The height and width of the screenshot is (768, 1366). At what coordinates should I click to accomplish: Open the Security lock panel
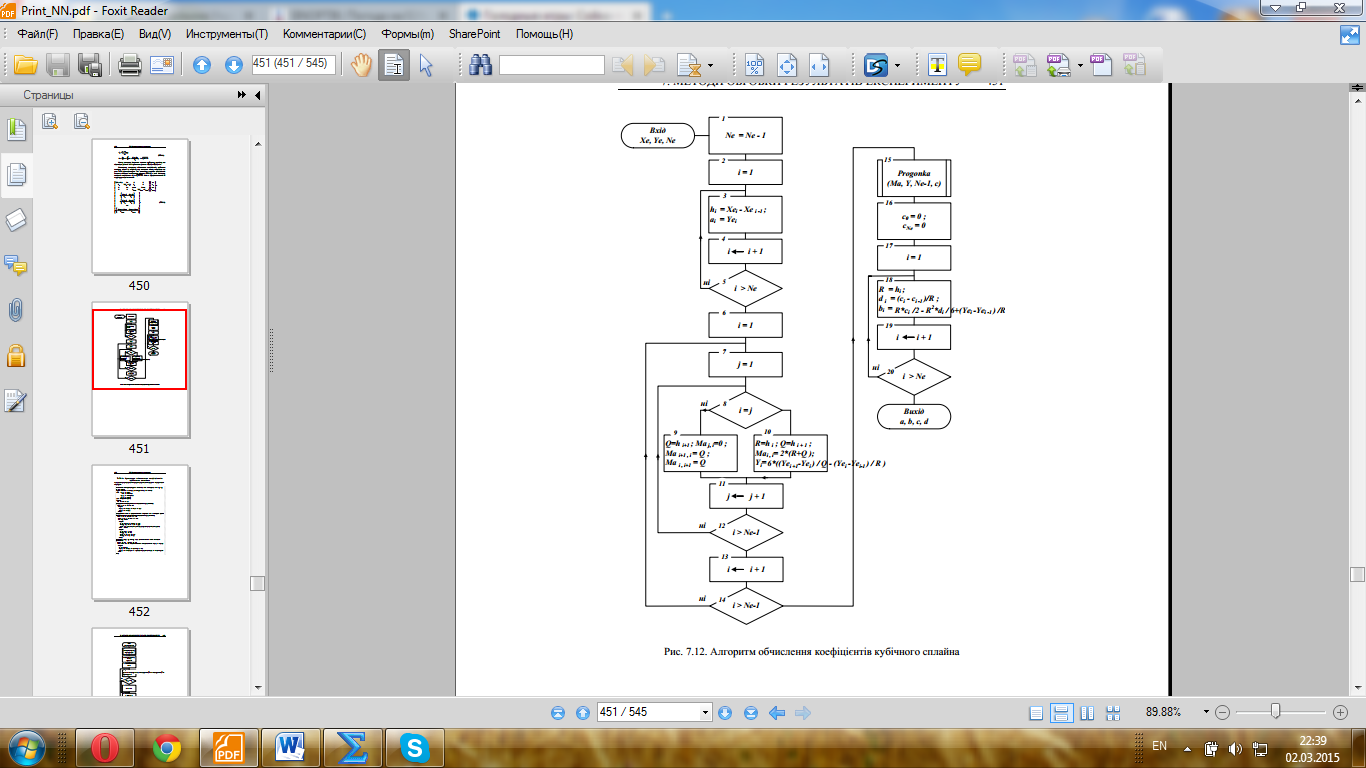tap(16, 355)
